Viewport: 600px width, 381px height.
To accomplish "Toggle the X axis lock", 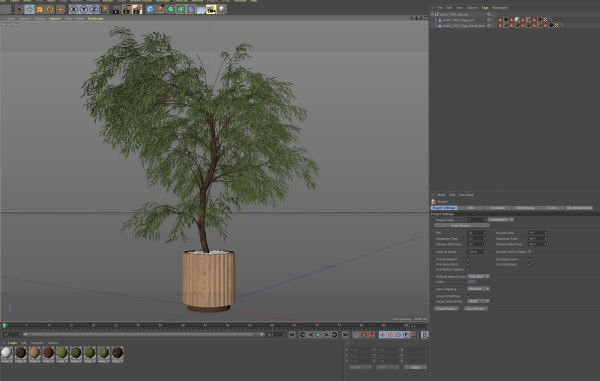I will [x=73, y=9].
